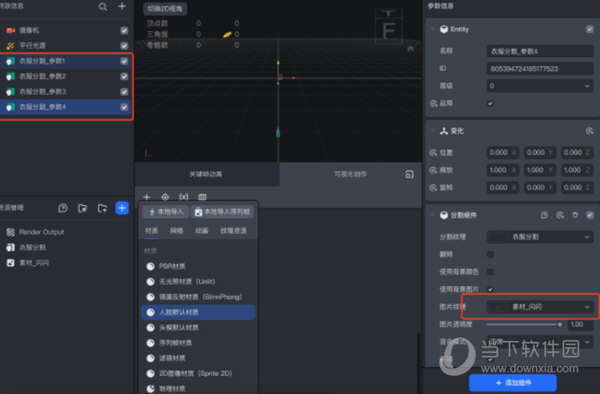
Task: Click the target icon in the animation toolbar
Action: click(165, 197)
